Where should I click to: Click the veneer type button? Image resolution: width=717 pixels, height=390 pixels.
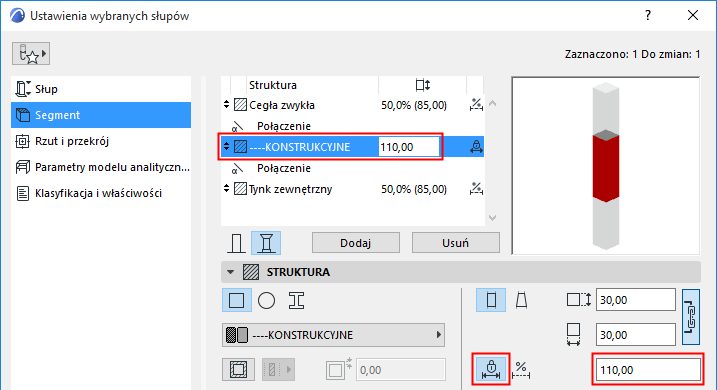tap(238, 369)
